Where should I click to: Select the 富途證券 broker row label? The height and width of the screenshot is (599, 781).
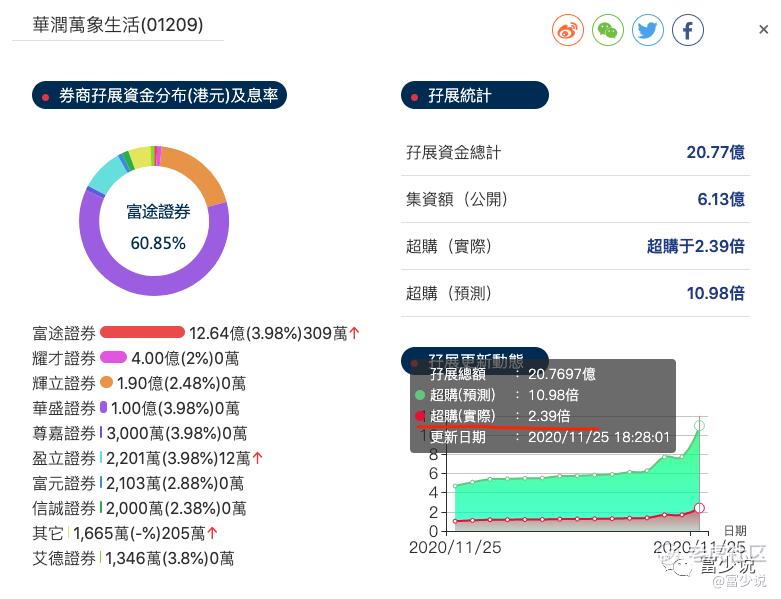pyautogui.click(x=64, y=333)
